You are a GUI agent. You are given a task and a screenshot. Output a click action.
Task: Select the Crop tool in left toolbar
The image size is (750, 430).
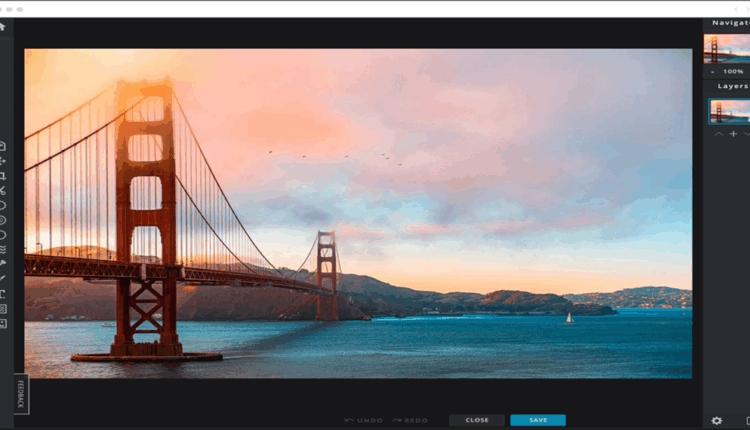[x=4, y=175]
